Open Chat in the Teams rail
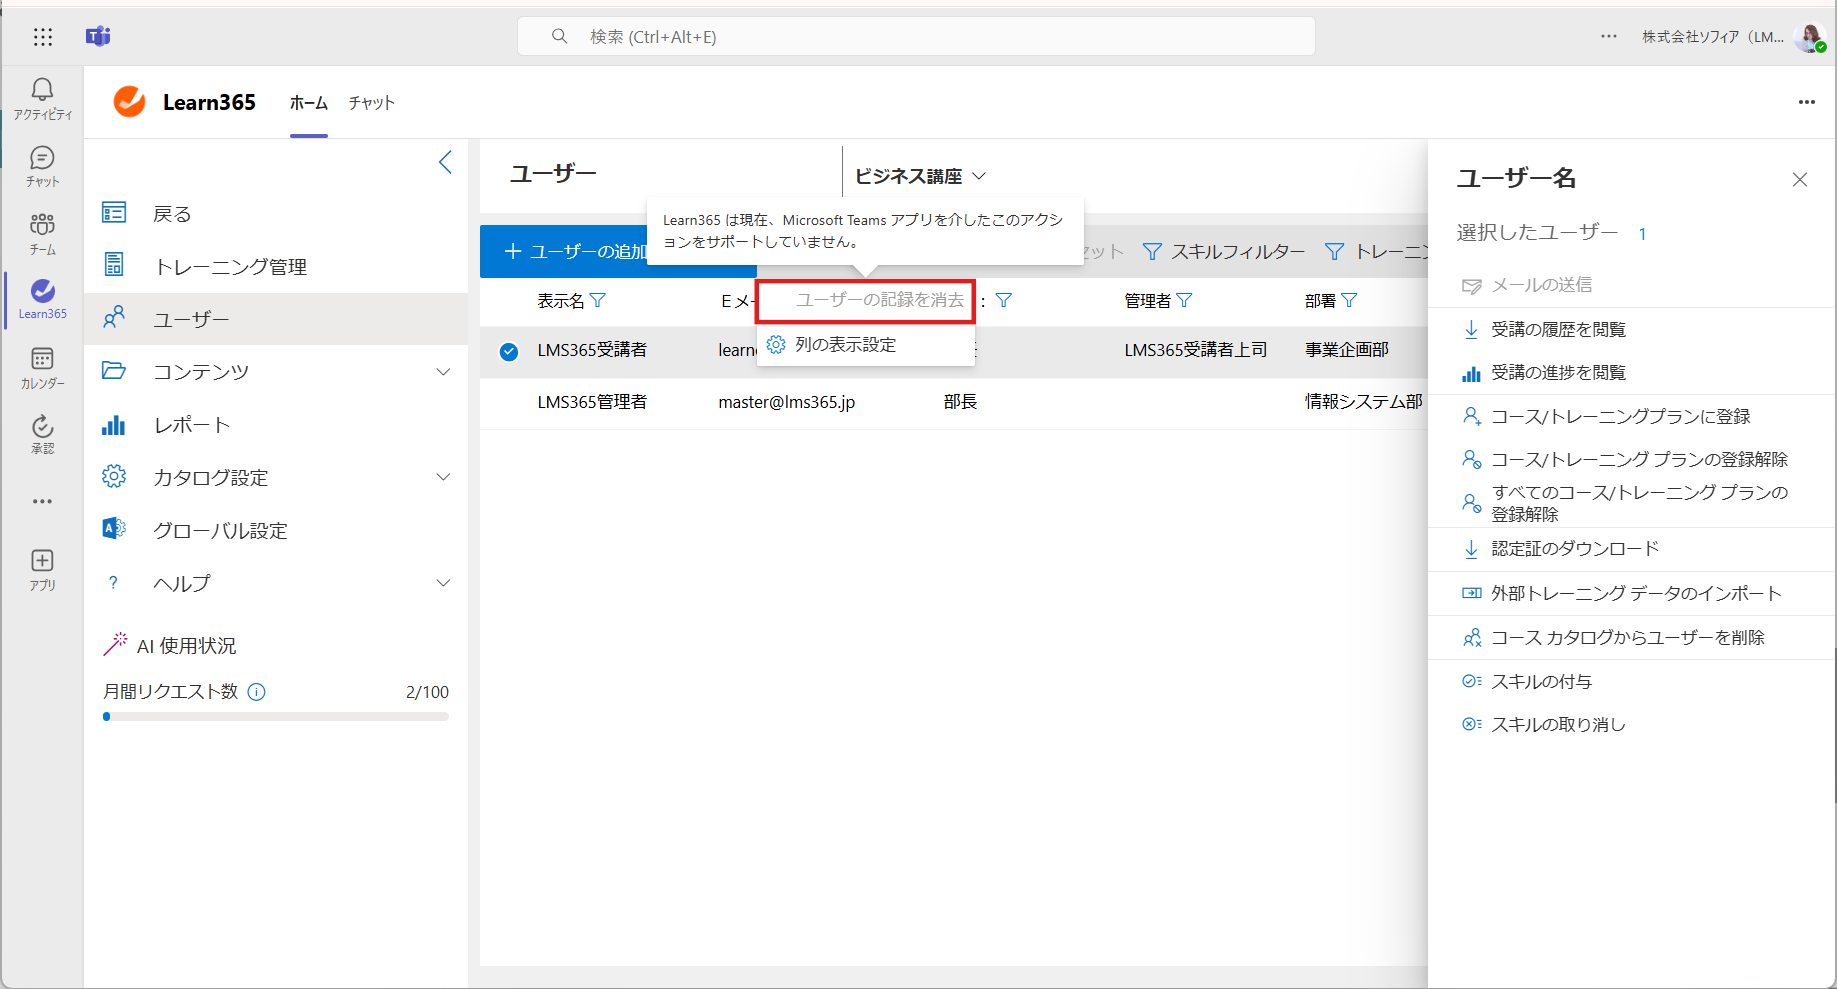 (42, 166)
